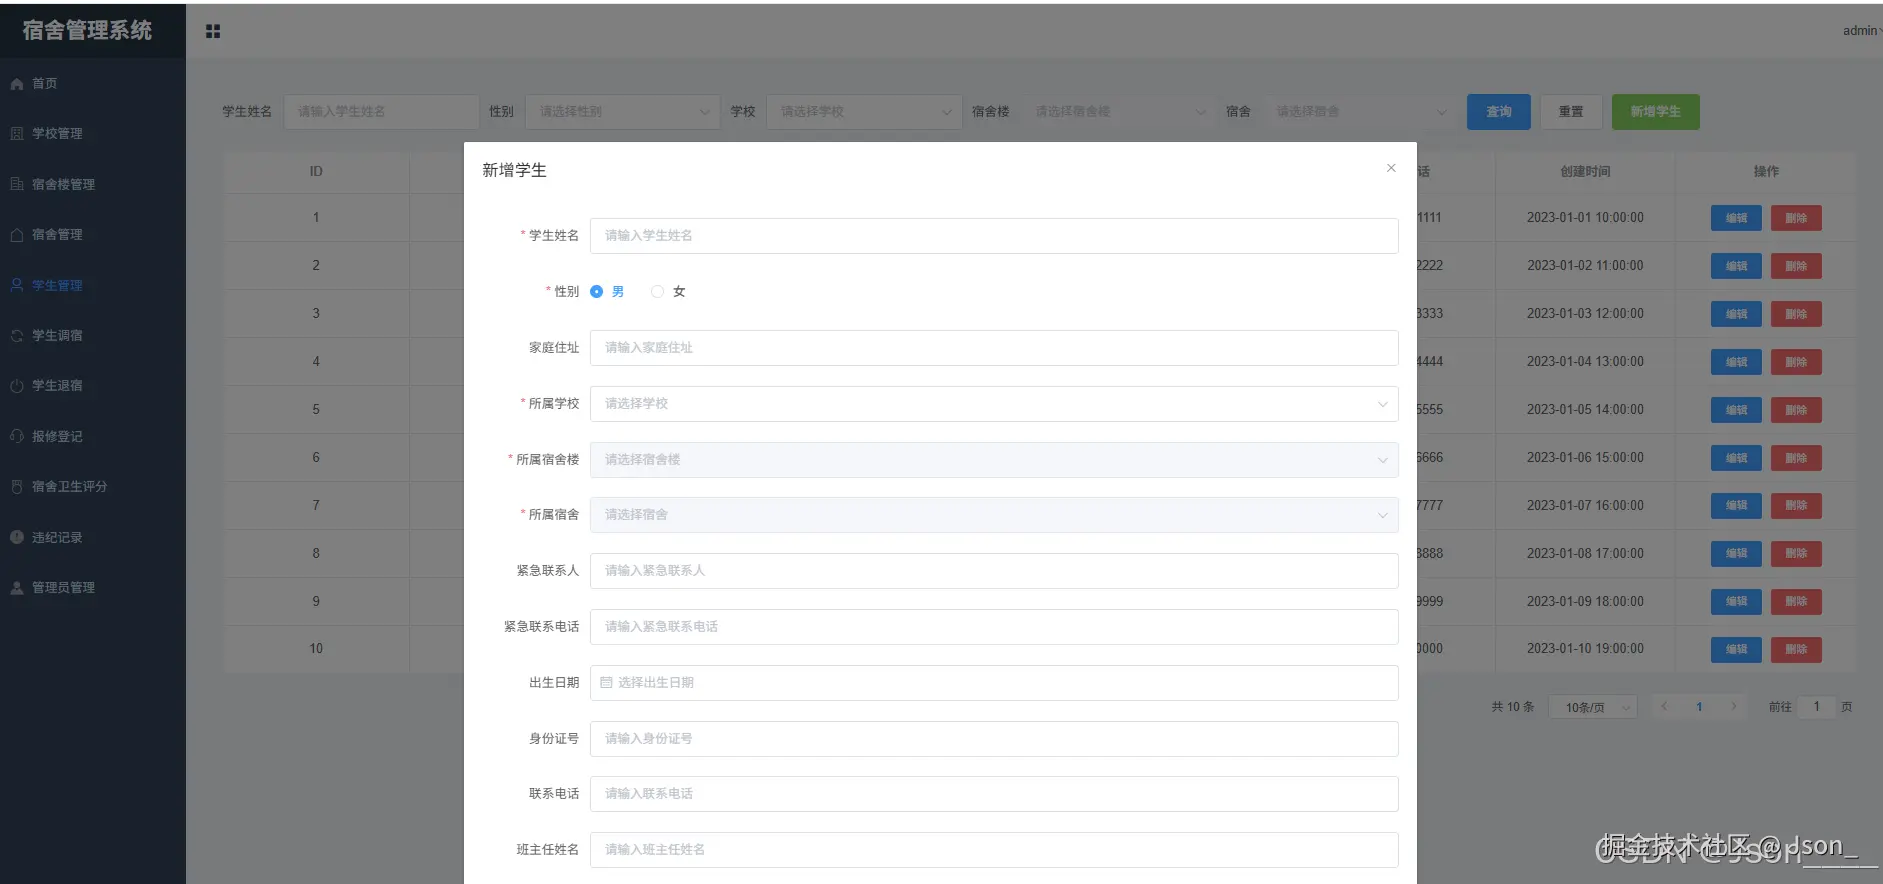Select the 男 gender radio button

tap(597, 292)
